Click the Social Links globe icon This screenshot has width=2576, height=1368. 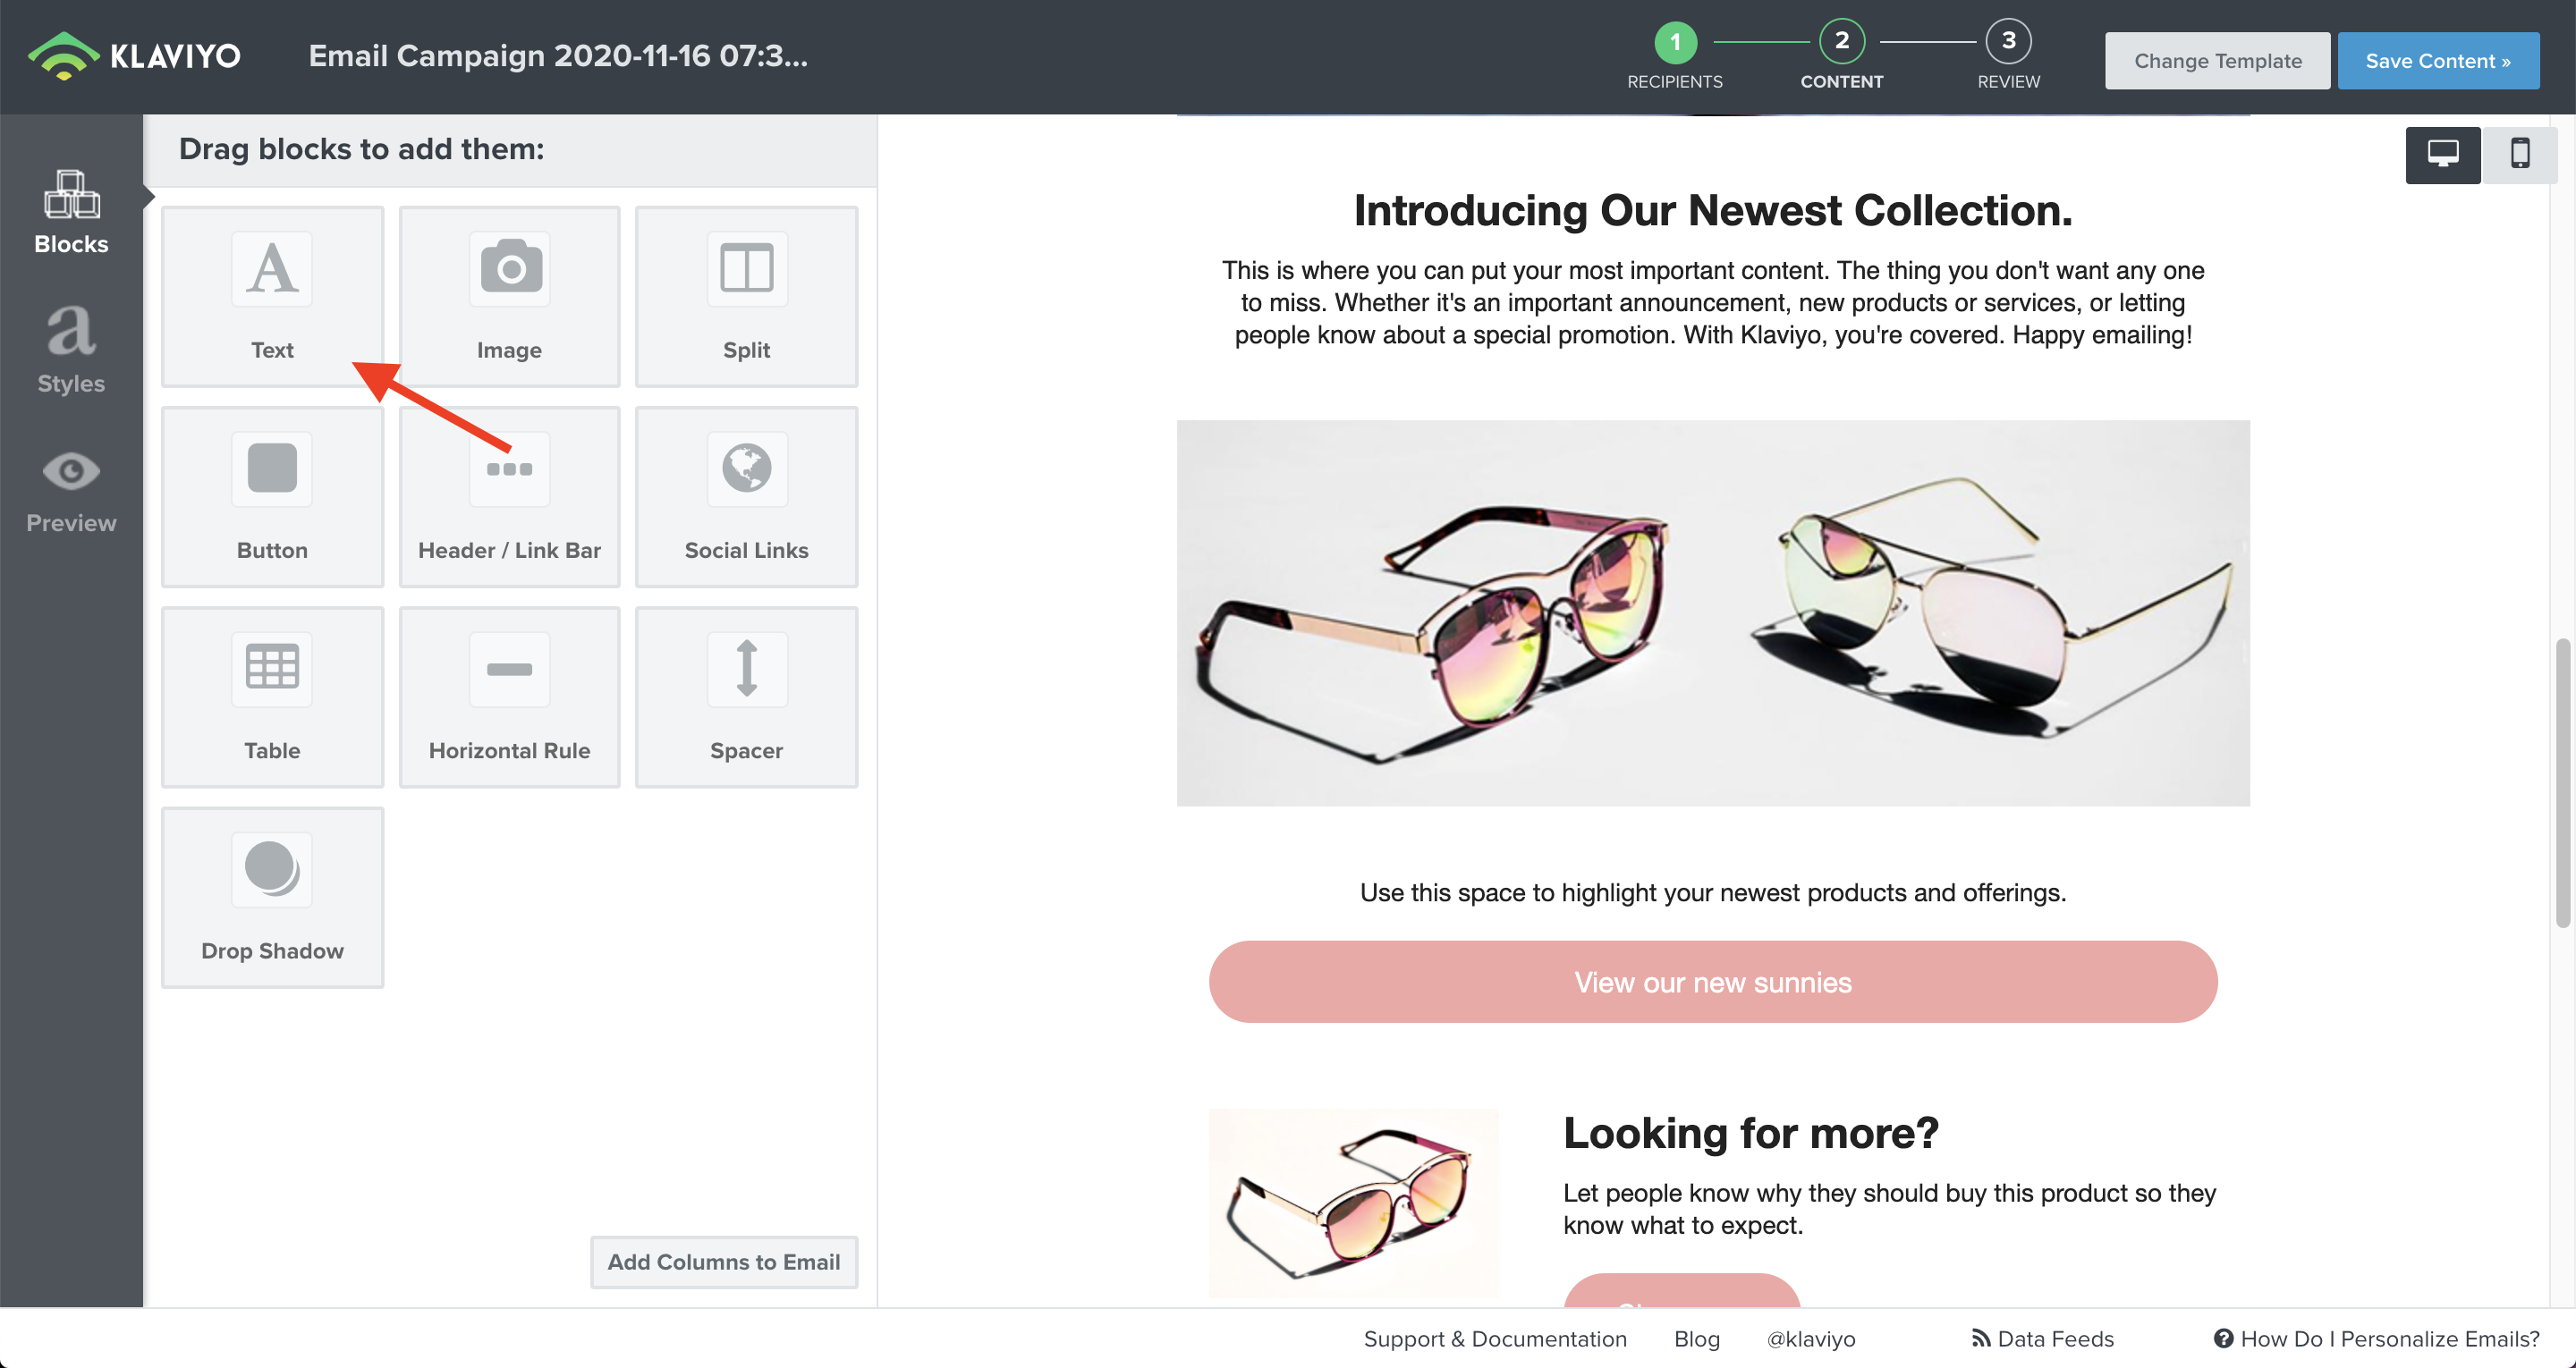click(x=746, y=469)
